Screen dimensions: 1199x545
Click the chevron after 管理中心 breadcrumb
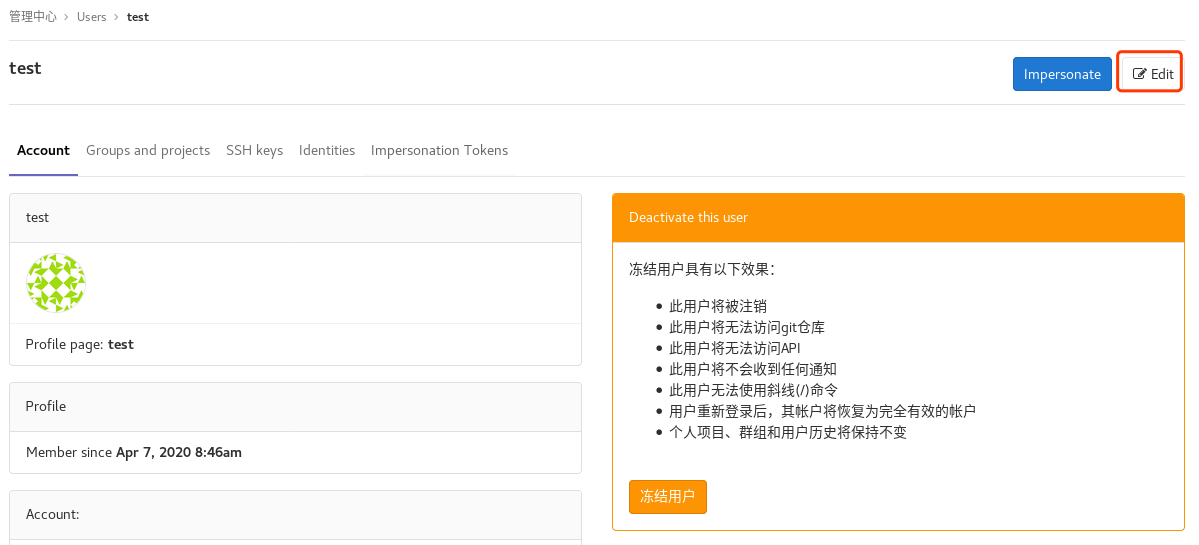pyautogui.click(x=67, y=17)
